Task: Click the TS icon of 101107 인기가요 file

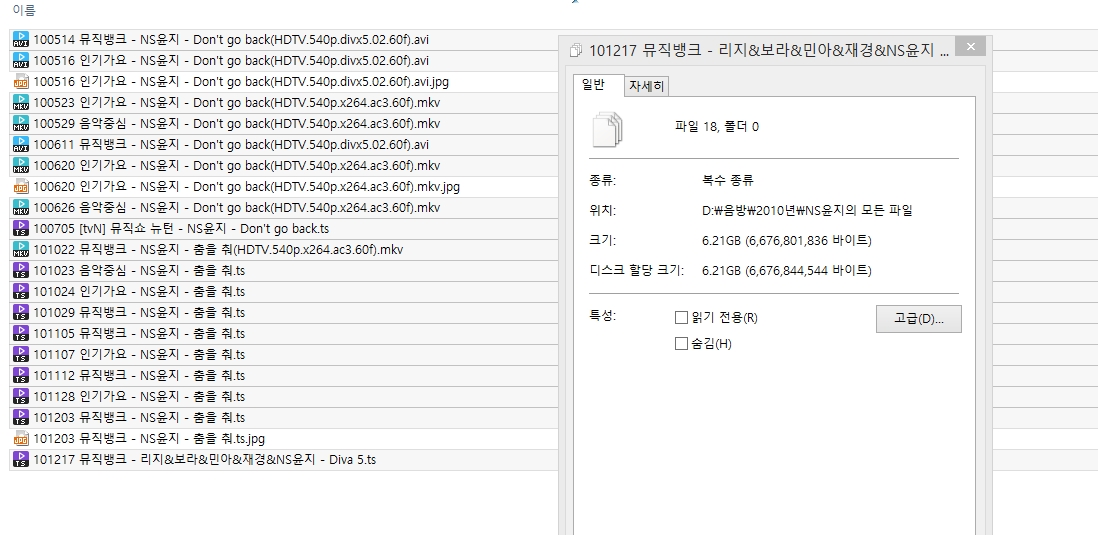Action: tap(21, 355)
